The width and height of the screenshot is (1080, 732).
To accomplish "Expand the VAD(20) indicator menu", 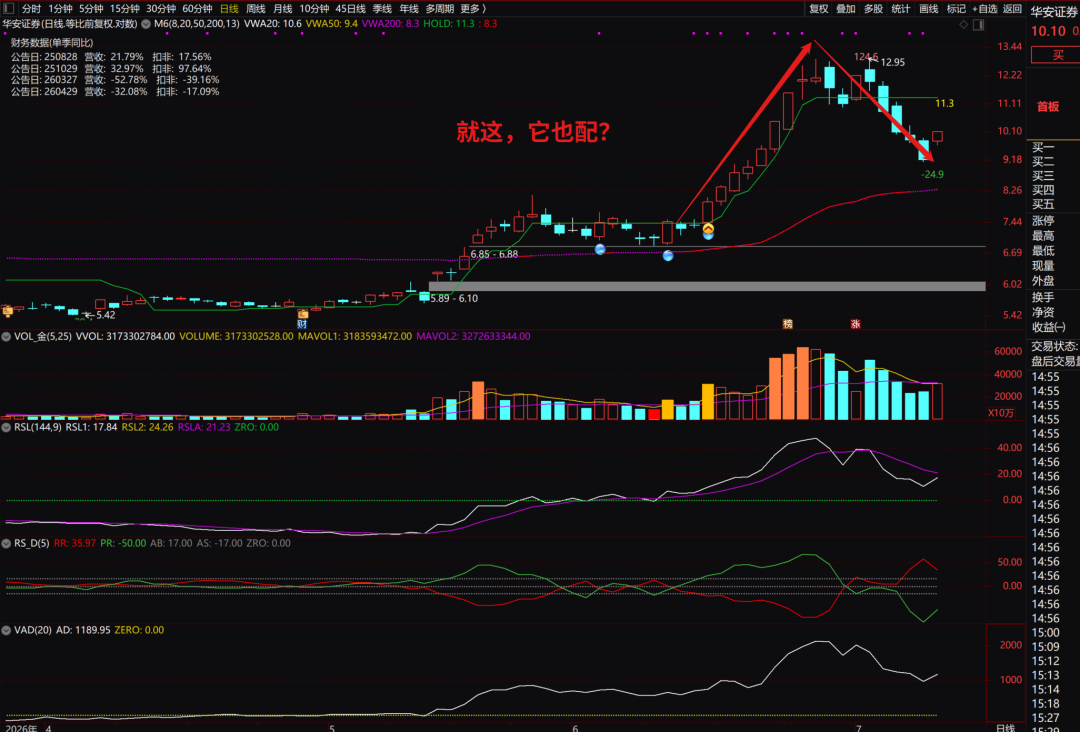I will point(6,630).
